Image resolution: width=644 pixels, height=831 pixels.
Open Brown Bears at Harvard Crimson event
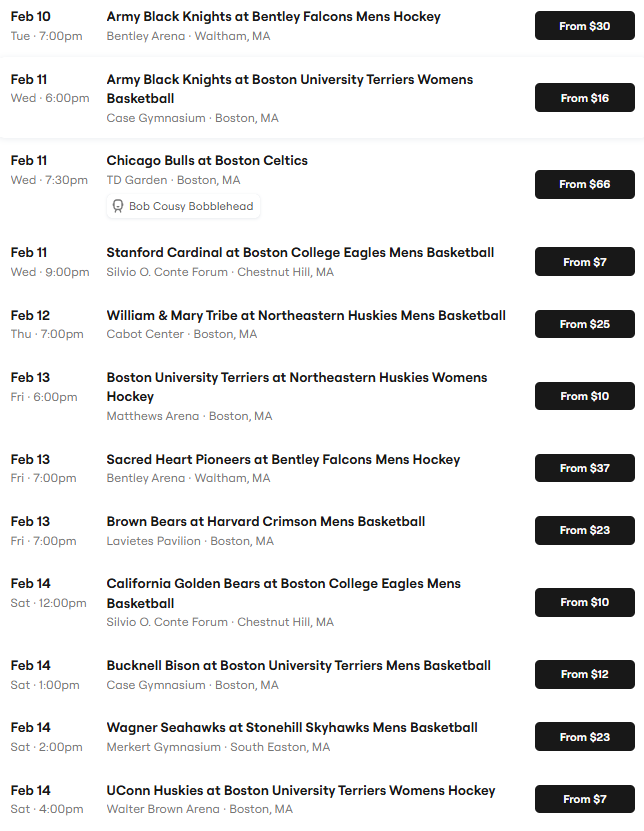[266, 521]
